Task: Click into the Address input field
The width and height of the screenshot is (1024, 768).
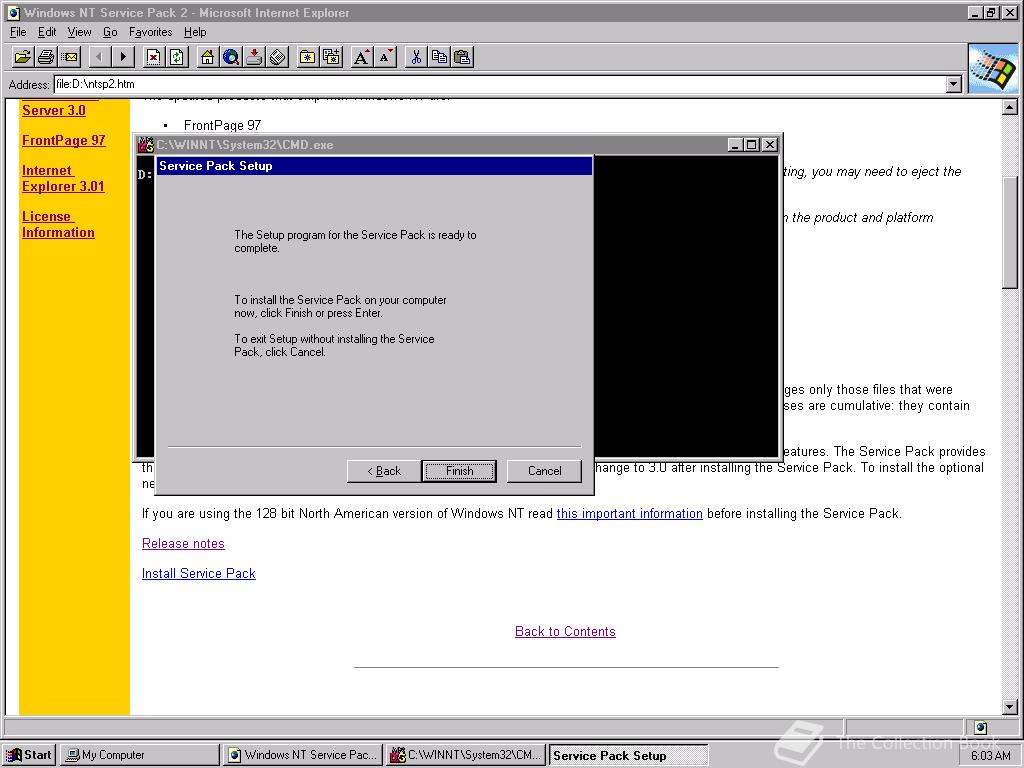Action: click(500, 84)
